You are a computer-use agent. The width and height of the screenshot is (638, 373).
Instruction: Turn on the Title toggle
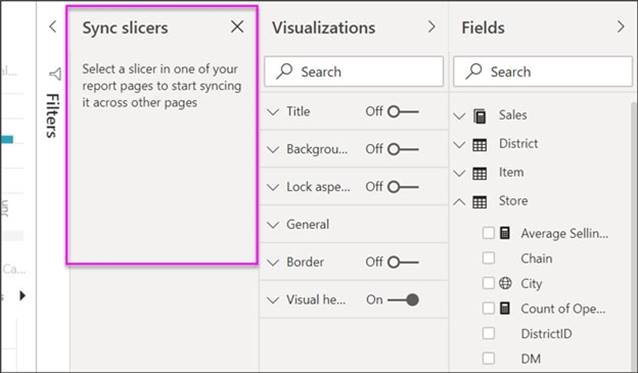[x=403, y=111]
